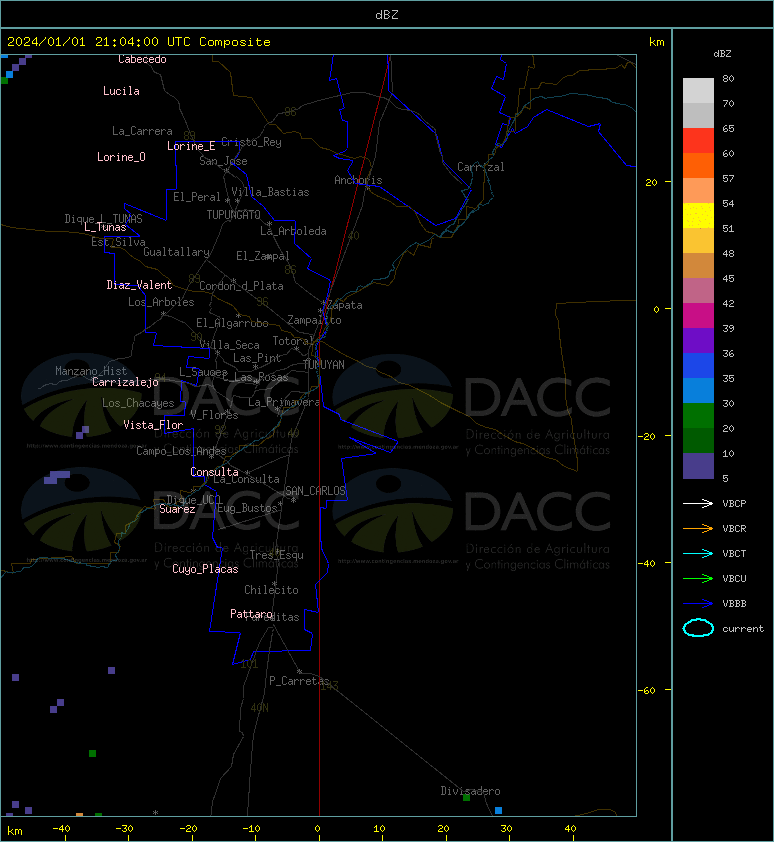Click the 'La_Primavera' label
Screen dimensions: 774x842
tap(284, 402)
